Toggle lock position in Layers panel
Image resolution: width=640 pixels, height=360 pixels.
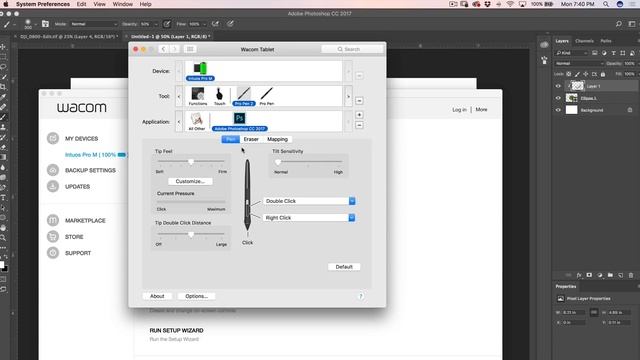(x=586, y=74)
